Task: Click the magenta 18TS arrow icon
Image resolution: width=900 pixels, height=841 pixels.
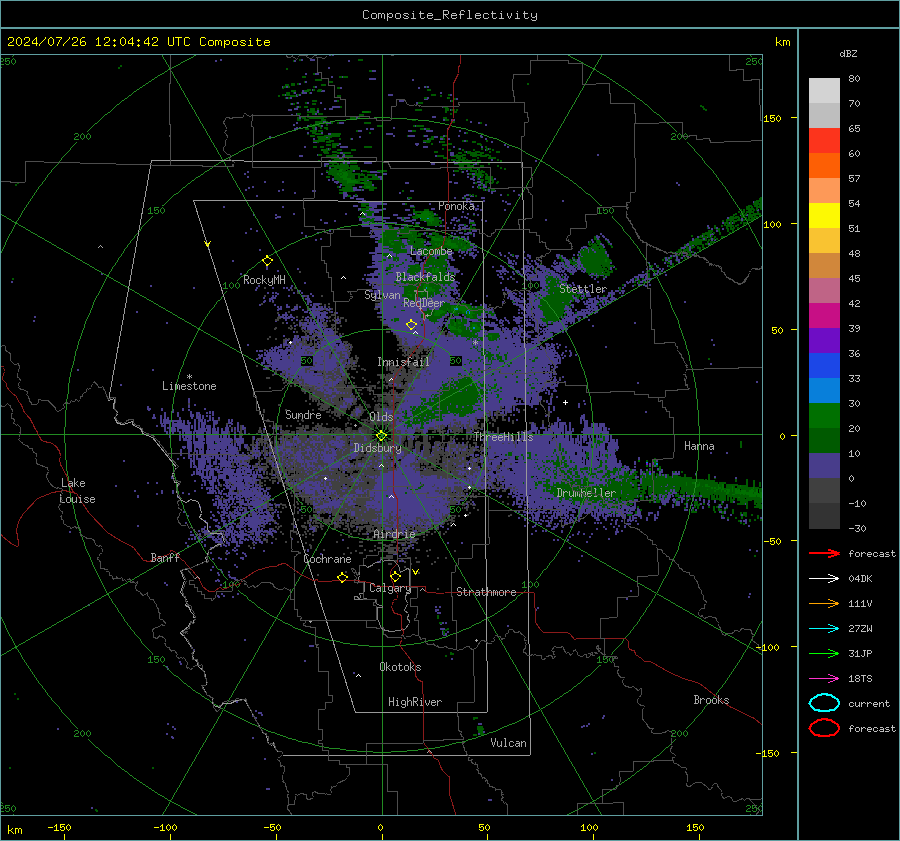Action: point(824,679)
